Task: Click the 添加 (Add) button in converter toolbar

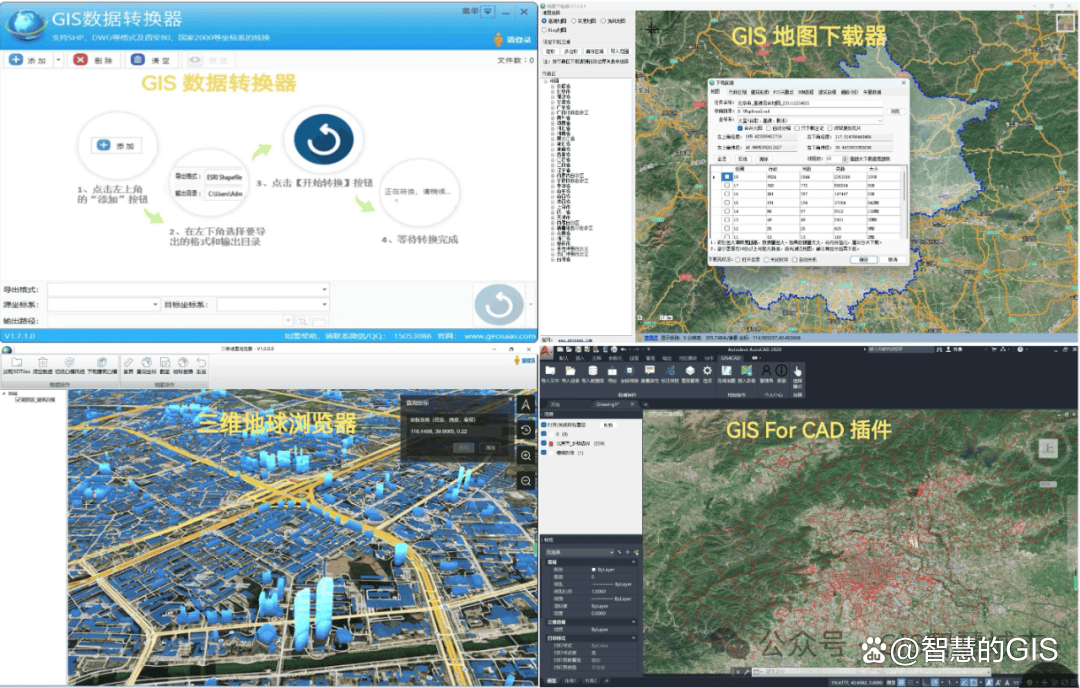Action: tap(28, 60)
